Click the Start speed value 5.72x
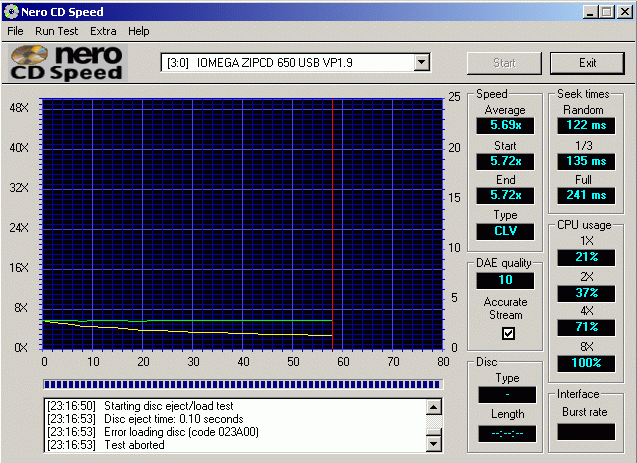The height and width of the screenshot is (463, 637). point(505,161)
